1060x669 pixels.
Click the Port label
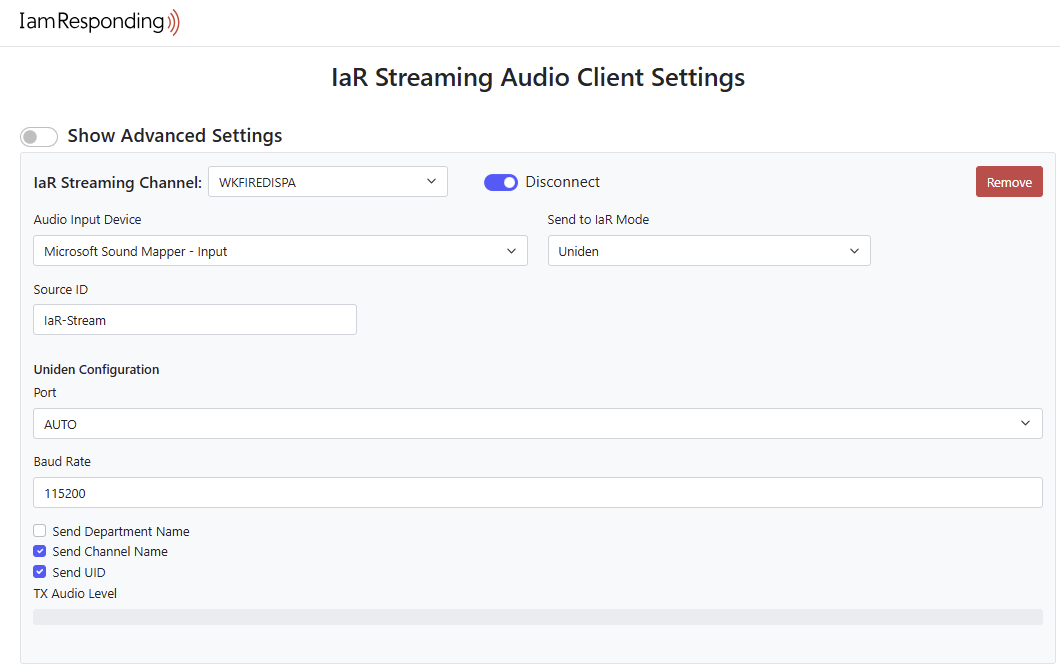click(x=45, y=393)
